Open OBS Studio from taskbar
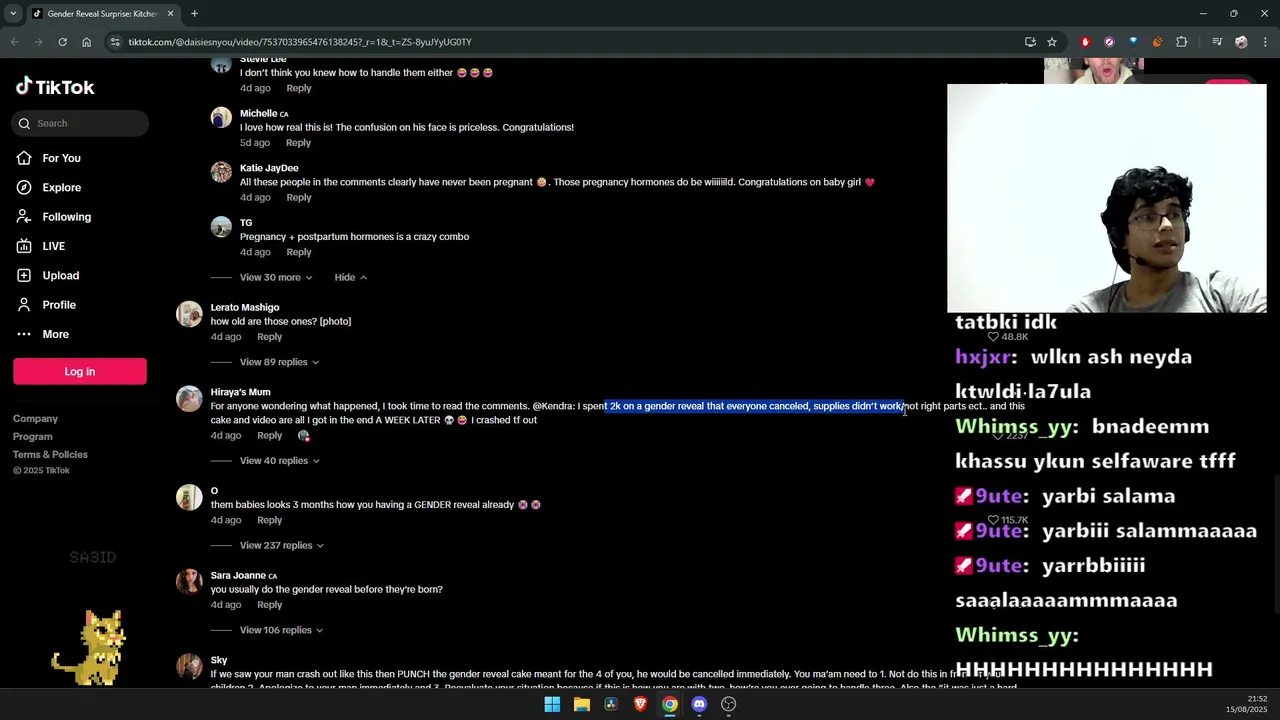This screenshot has width=1280, height=720. click(x=729, y=704)
